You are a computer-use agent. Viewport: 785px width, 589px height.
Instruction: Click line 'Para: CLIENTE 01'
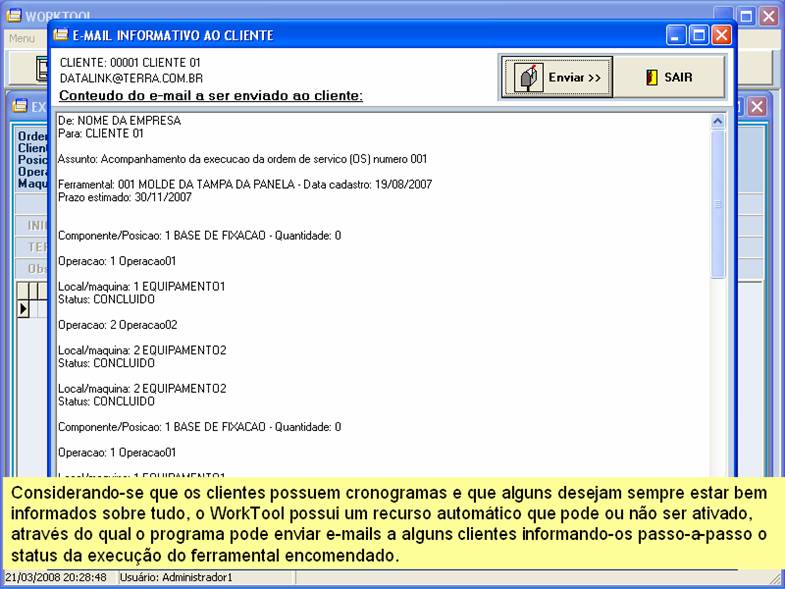pyautogui.click(x=101, y=133)
